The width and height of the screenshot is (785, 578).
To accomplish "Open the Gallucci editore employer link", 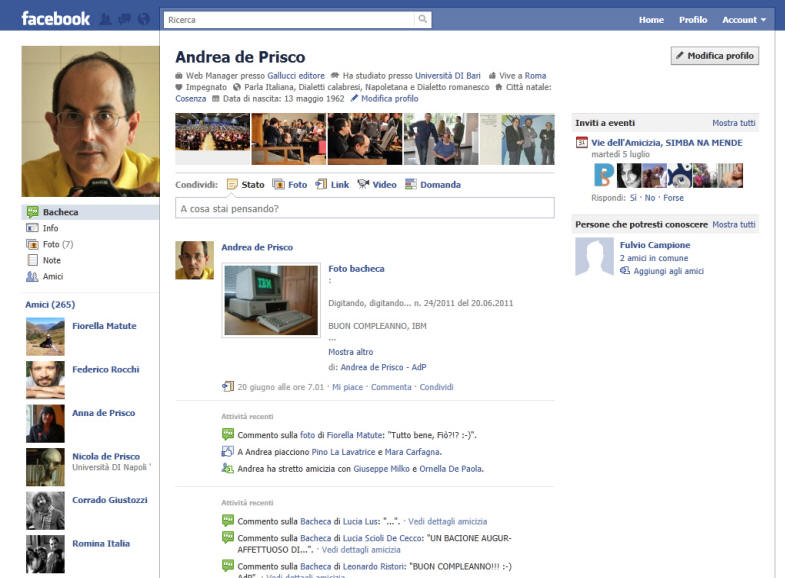I will [296, 76].
